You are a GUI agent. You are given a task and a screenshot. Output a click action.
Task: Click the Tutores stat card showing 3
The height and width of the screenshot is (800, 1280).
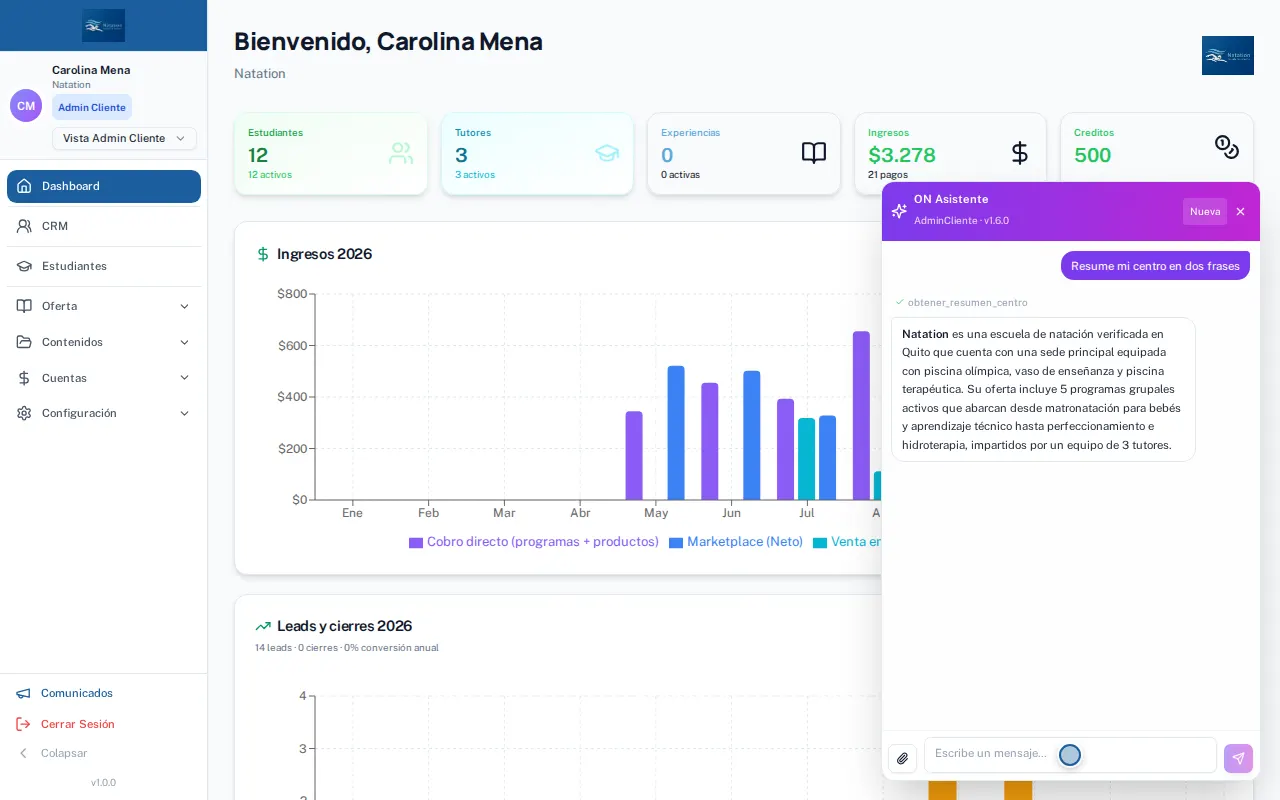pyautogui.click(x=537, y=153)
